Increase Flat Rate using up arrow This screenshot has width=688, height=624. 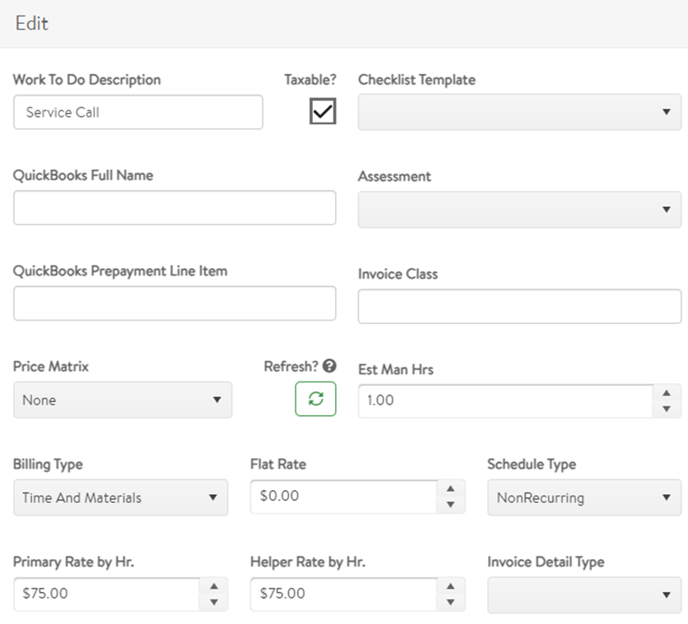point(450,489)
